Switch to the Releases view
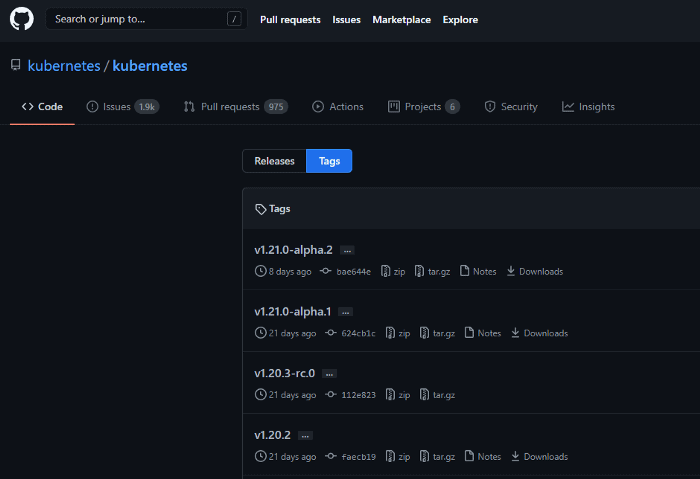Image resolution: width=700 pixels, height=479 pixels. point(274,161)
